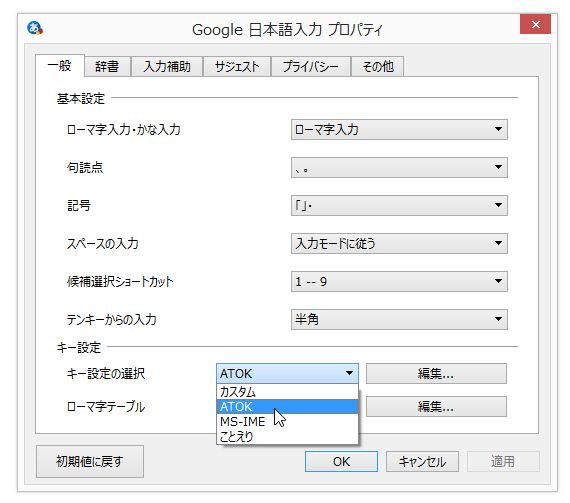Viewport: 570px width, 503px height.
Task: Open the 入力補助 tab
Action: pyautogui.click(x=167, y=66)
